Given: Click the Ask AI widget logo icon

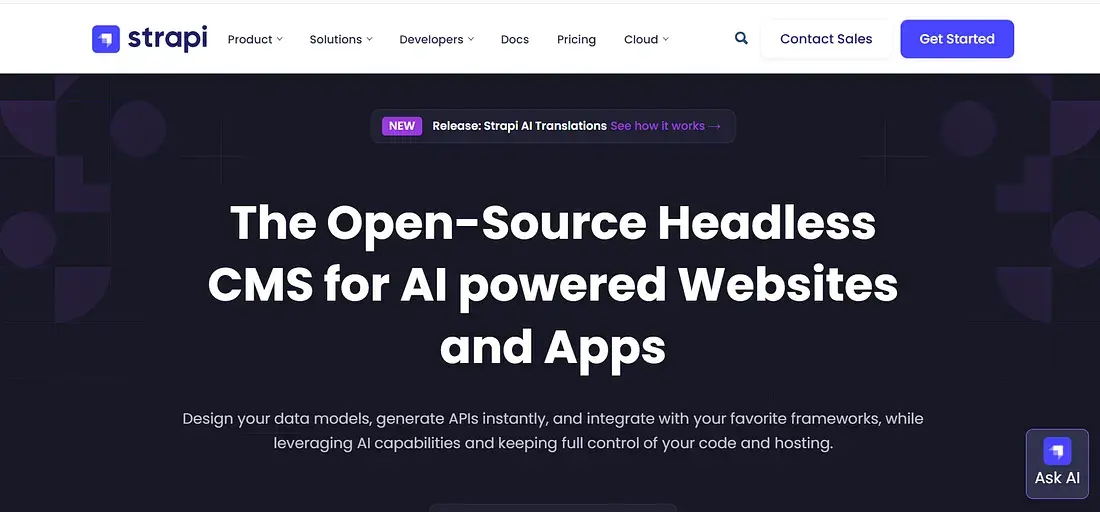Looking at the screenshot, I should pyautogui.click(x=1057, y=450).
